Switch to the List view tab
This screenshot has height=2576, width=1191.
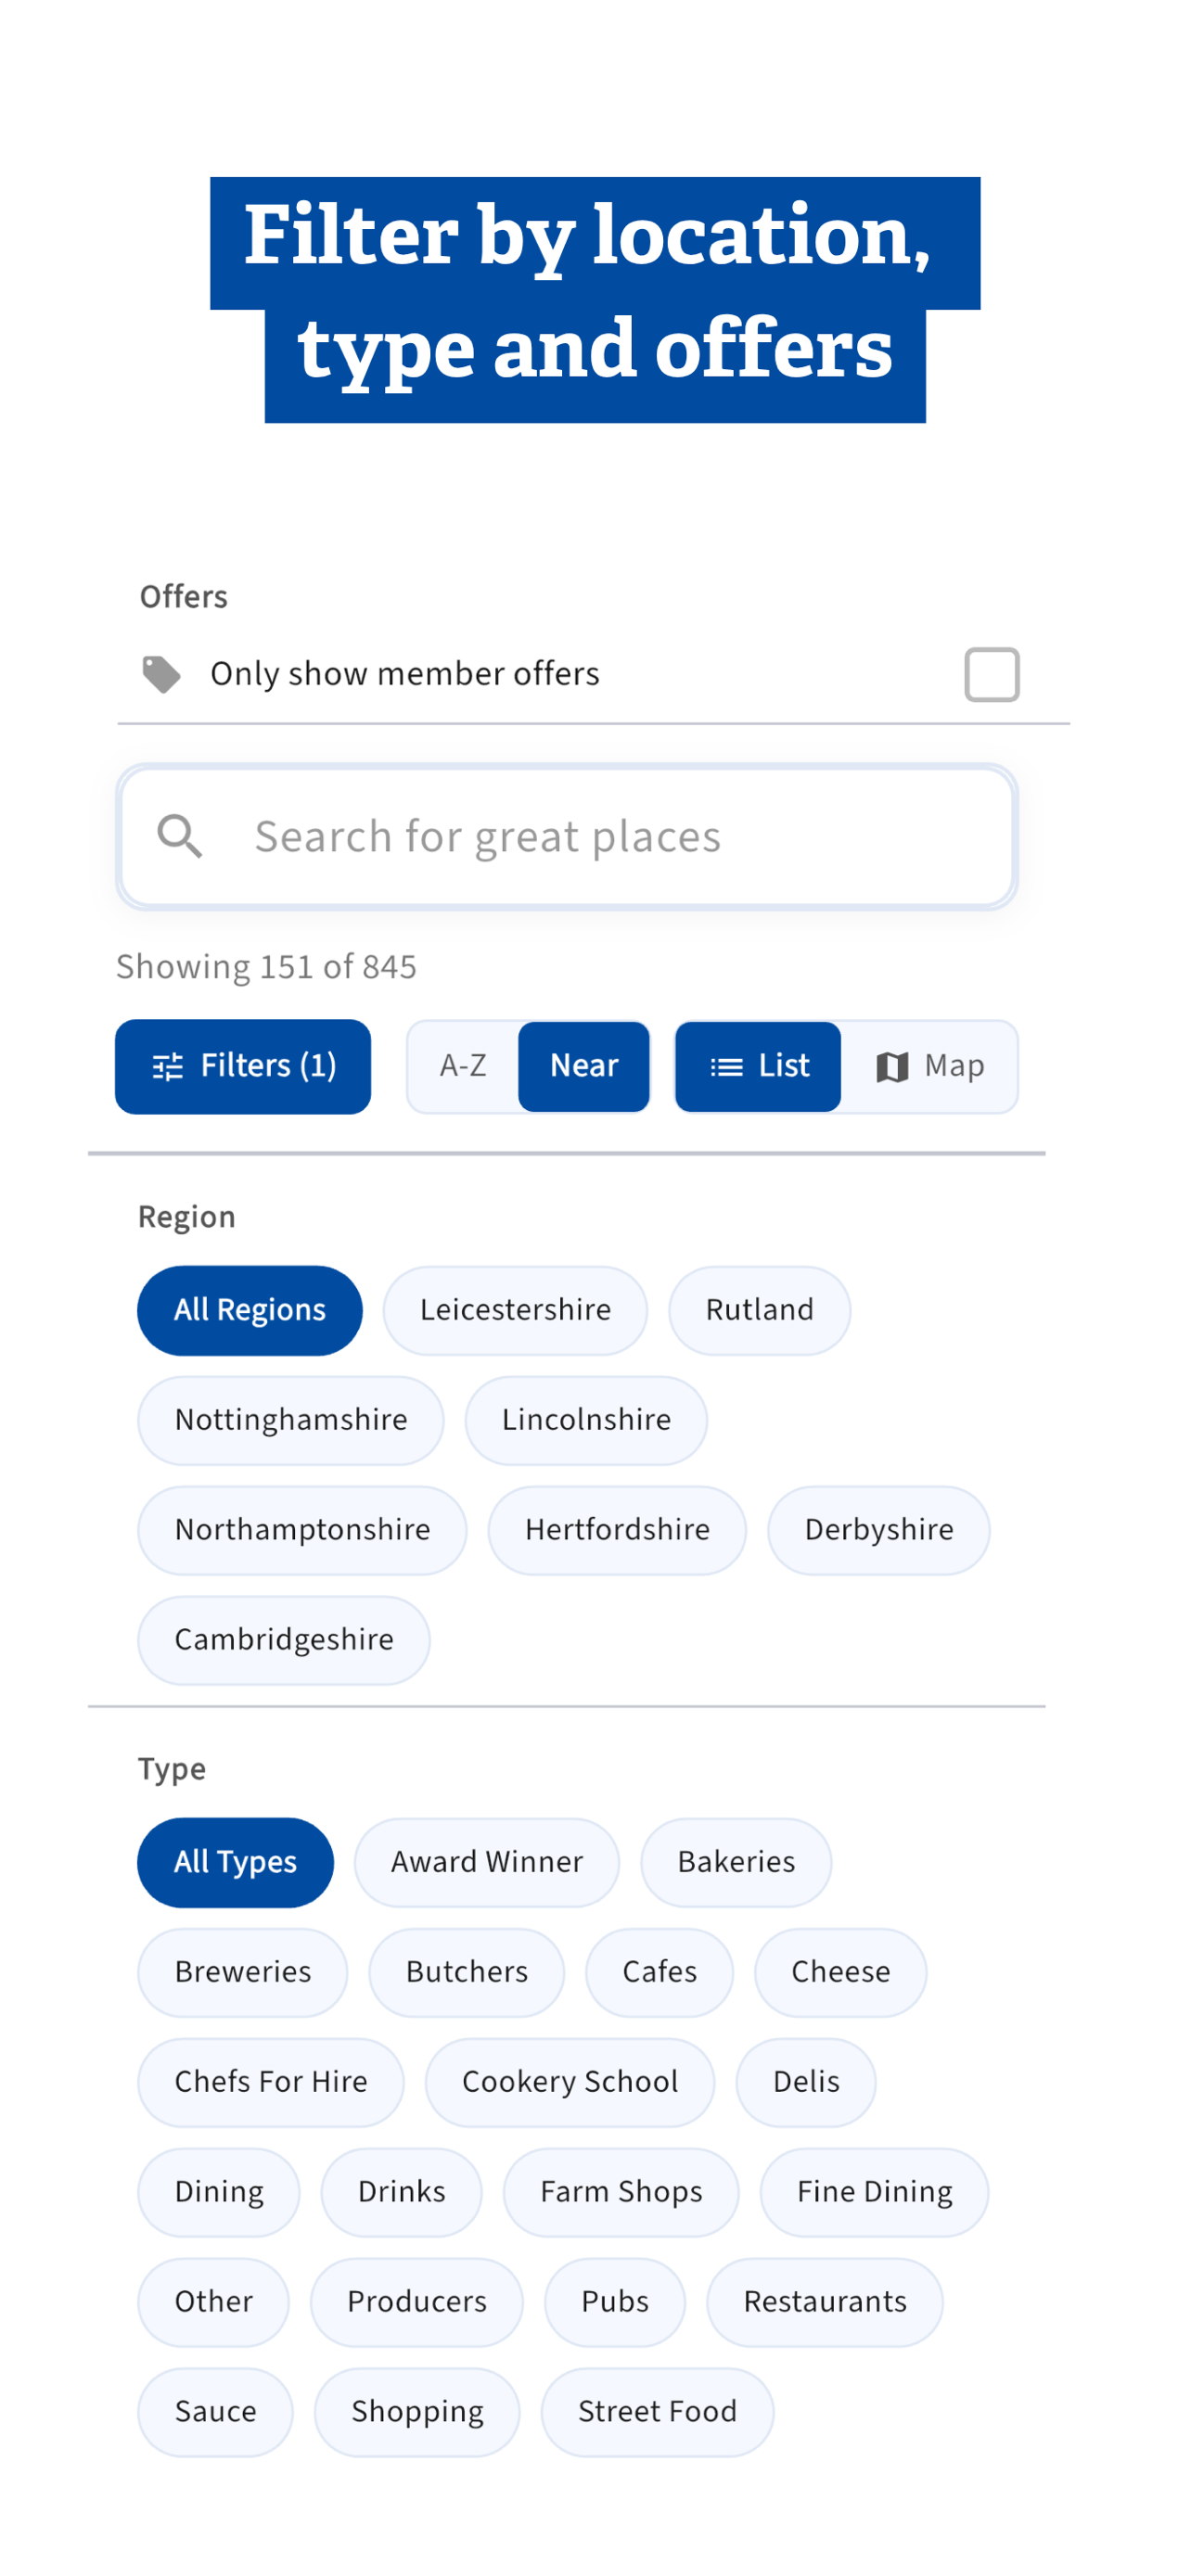tap(758, 1066)
